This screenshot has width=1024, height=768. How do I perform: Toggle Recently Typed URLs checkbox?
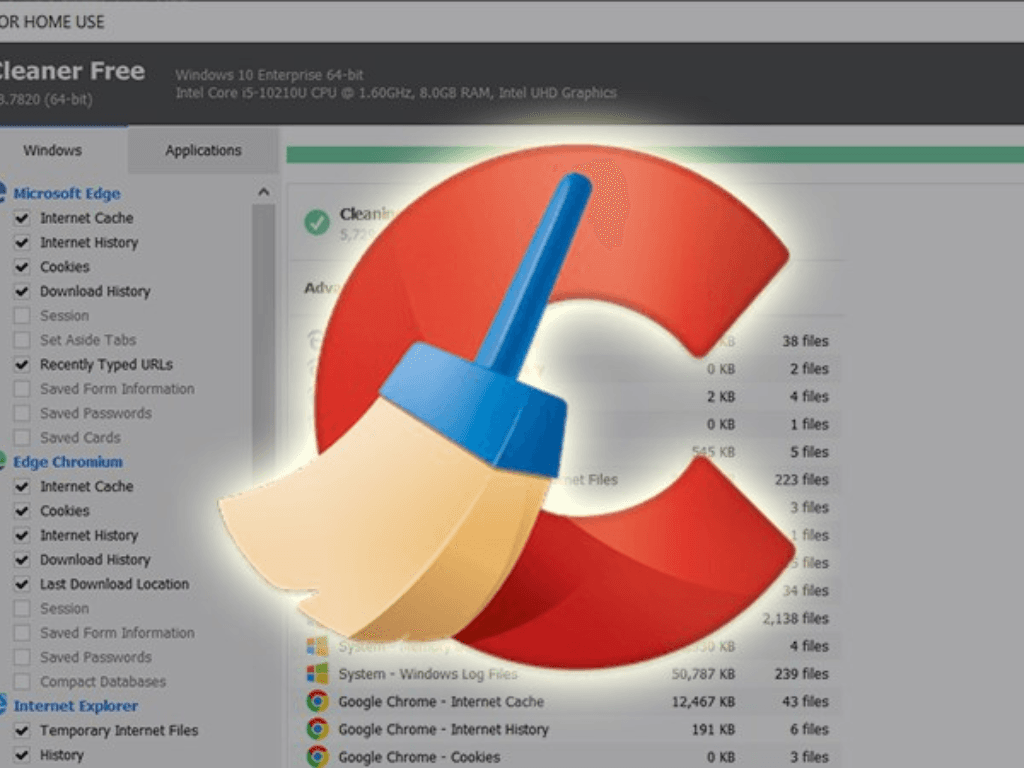tap(21, 365)
